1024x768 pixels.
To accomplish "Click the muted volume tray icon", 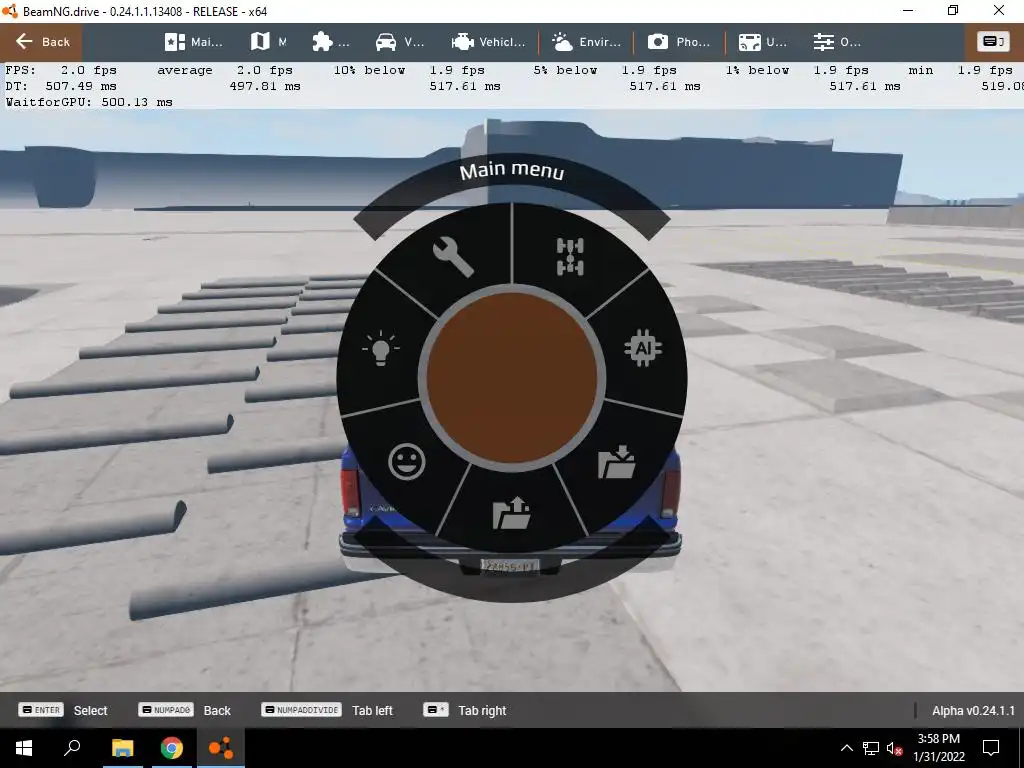I will click(894, 748).
